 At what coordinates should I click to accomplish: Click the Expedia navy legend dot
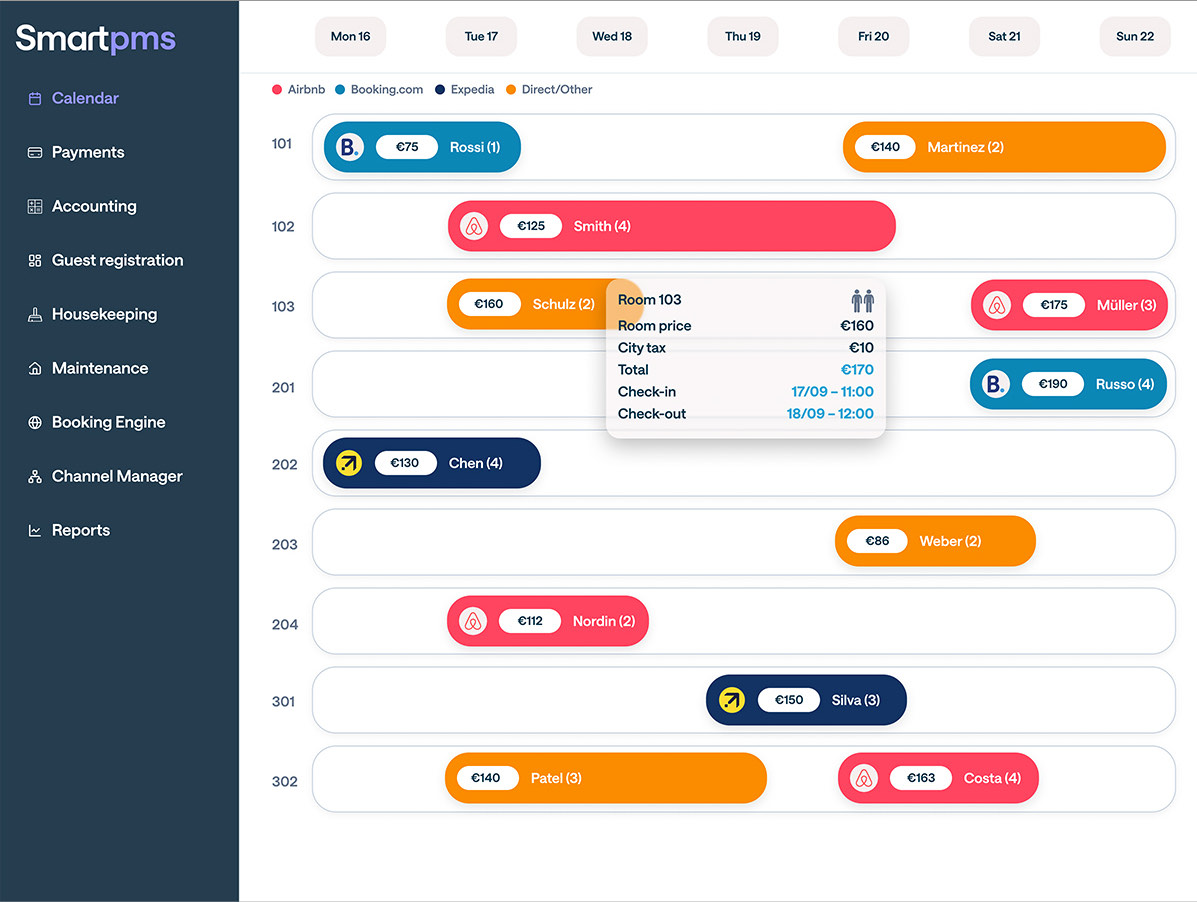point(440,89)
